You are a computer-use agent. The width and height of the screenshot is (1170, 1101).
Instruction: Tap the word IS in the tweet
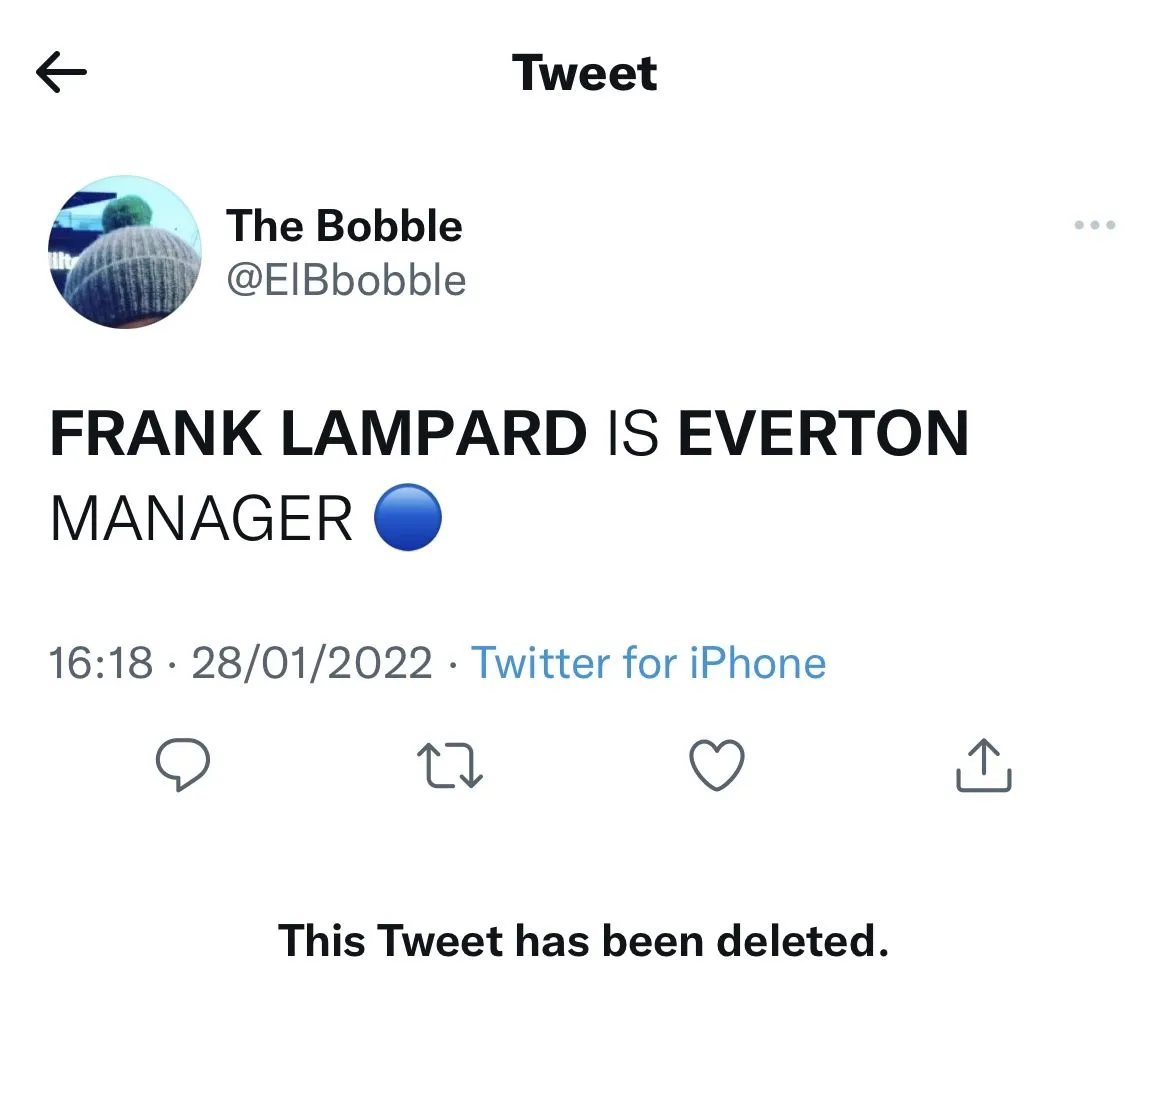(632, 434)
